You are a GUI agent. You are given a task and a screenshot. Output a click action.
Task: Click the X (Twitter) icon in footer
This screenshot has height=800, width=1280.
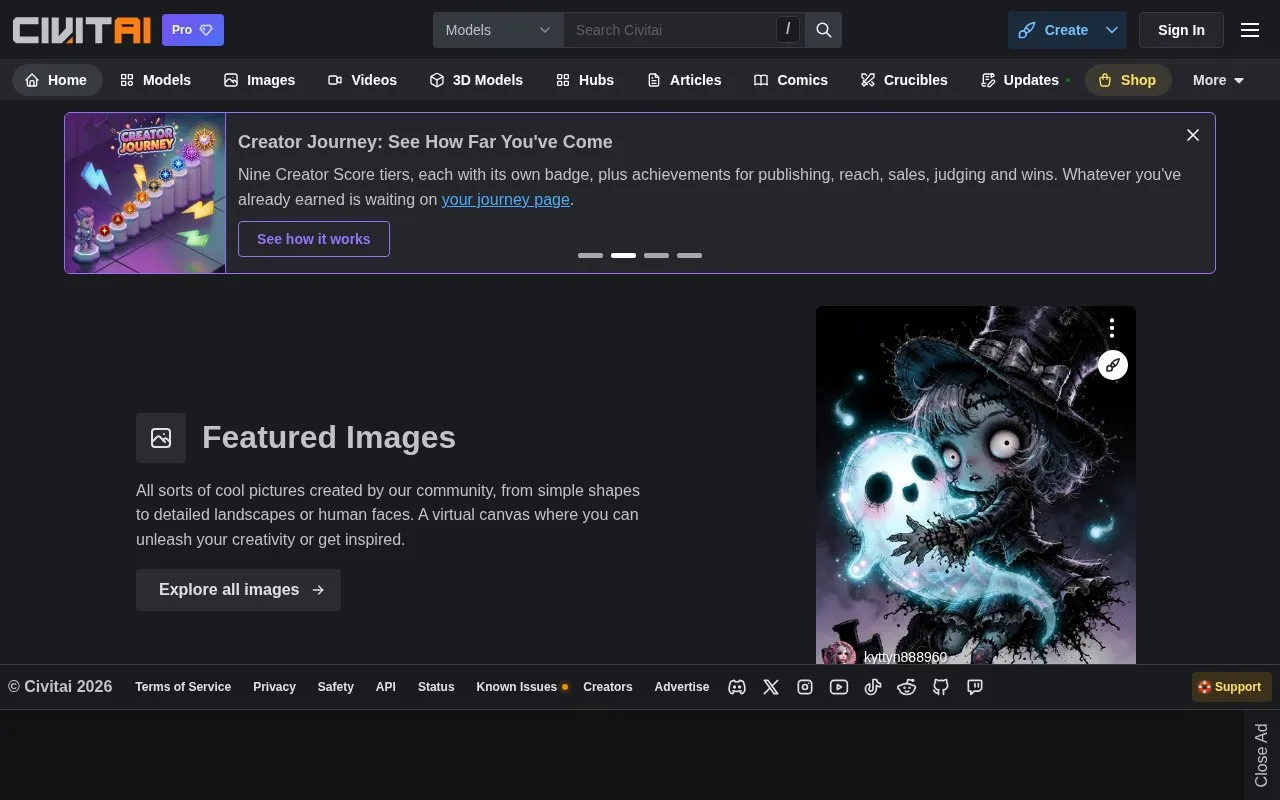771,687
